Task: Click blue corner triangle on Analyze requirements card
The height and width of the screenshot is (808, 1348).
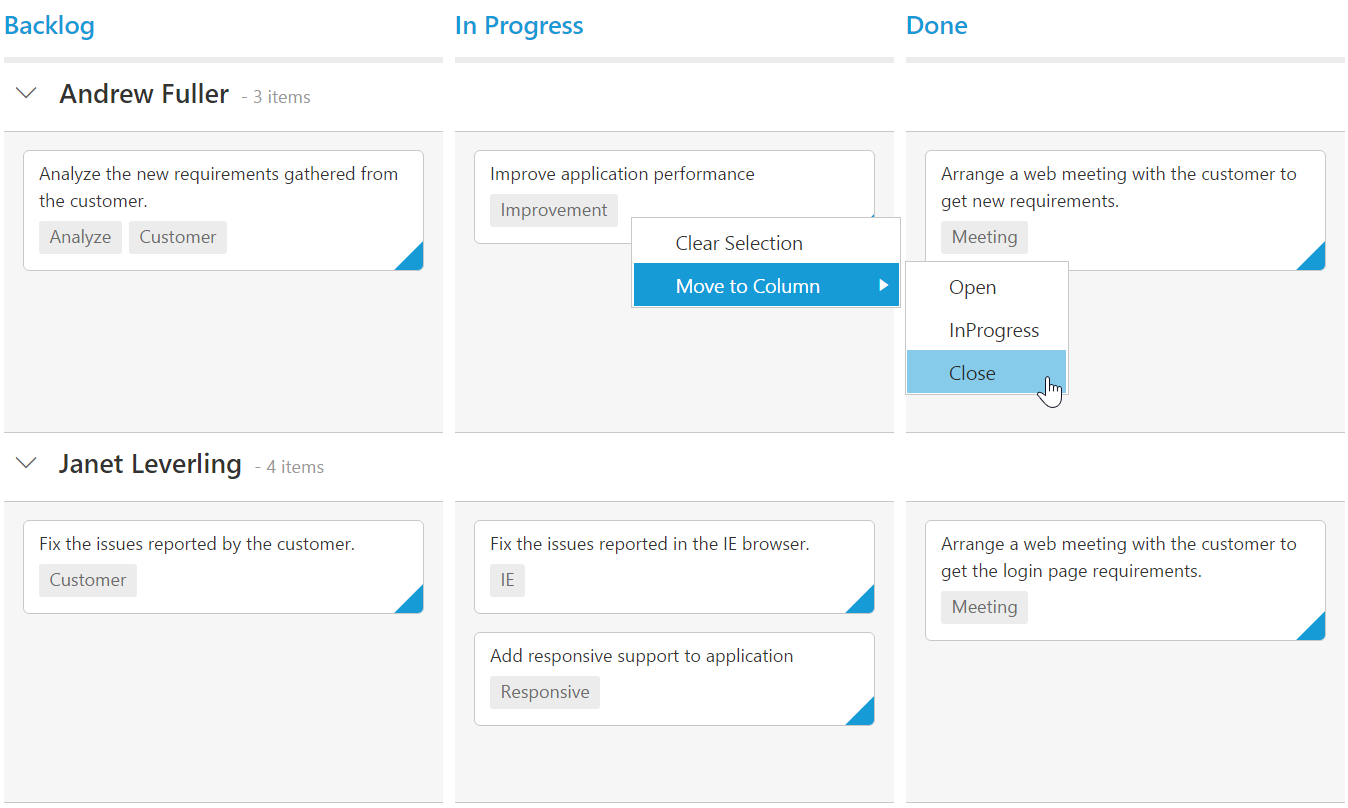Action: 413,260
